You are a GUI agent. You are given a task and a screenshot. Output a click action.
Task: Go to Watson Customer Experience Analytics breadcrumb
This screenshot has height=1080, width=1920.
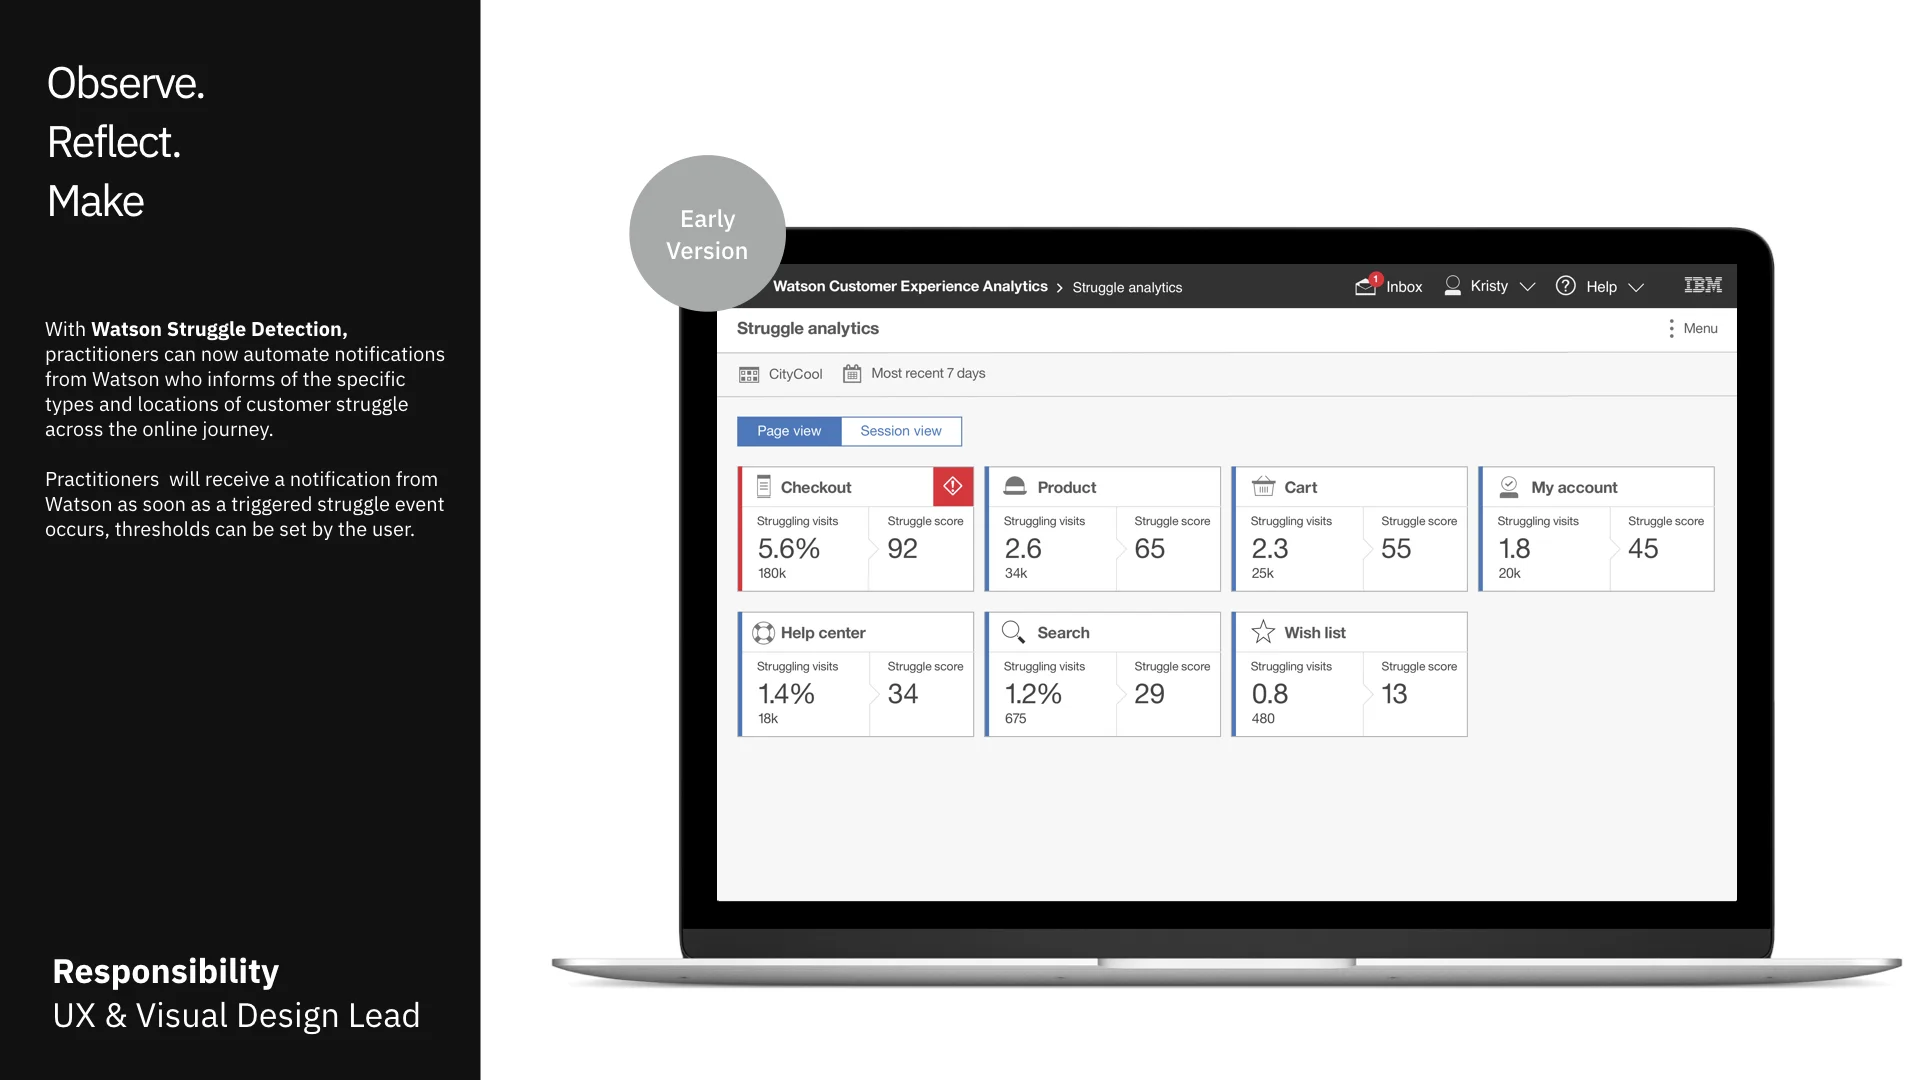pyautogui.click(x=909, y=286)
